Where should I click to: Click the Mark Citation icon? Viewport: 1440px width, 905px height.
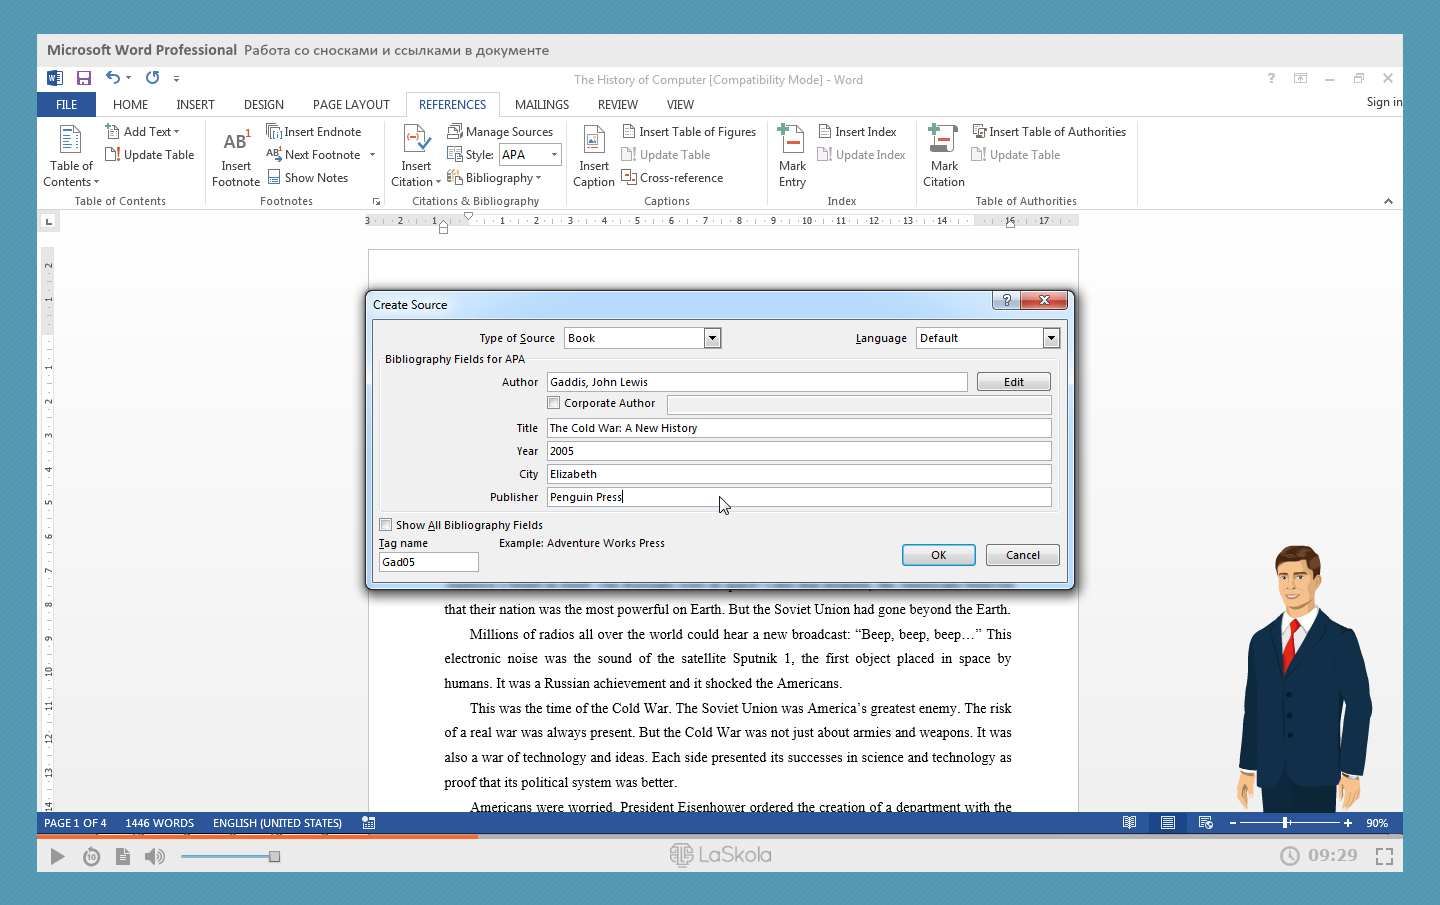943,140
